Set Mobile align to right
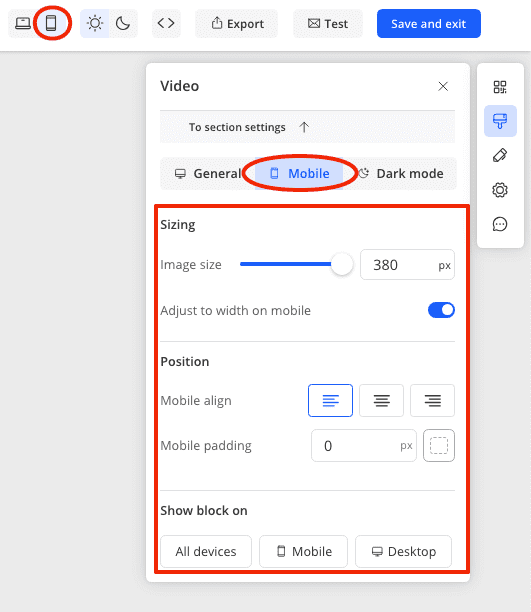Image resolution: width=531 pixels, height=612 pixels. [x=433, y=400]
